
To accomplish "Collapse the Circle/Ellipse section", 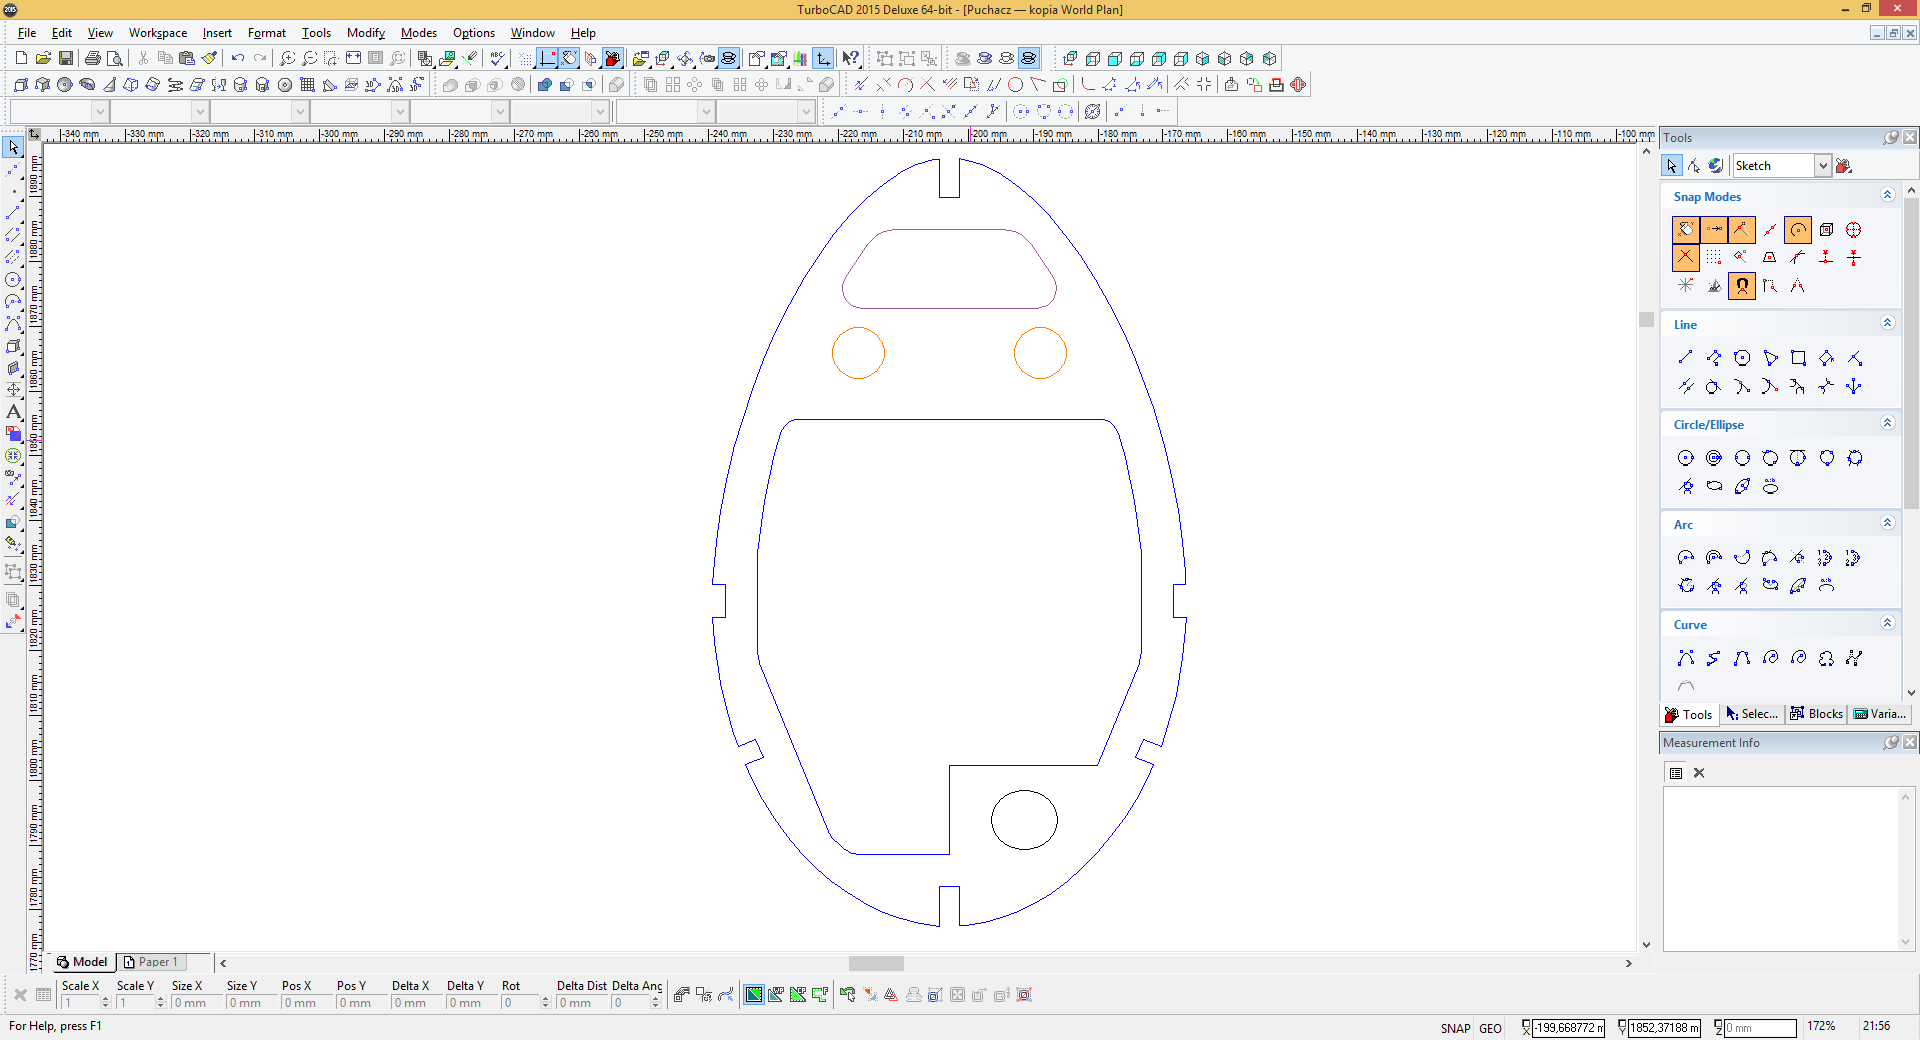I will pos(1887,423).
